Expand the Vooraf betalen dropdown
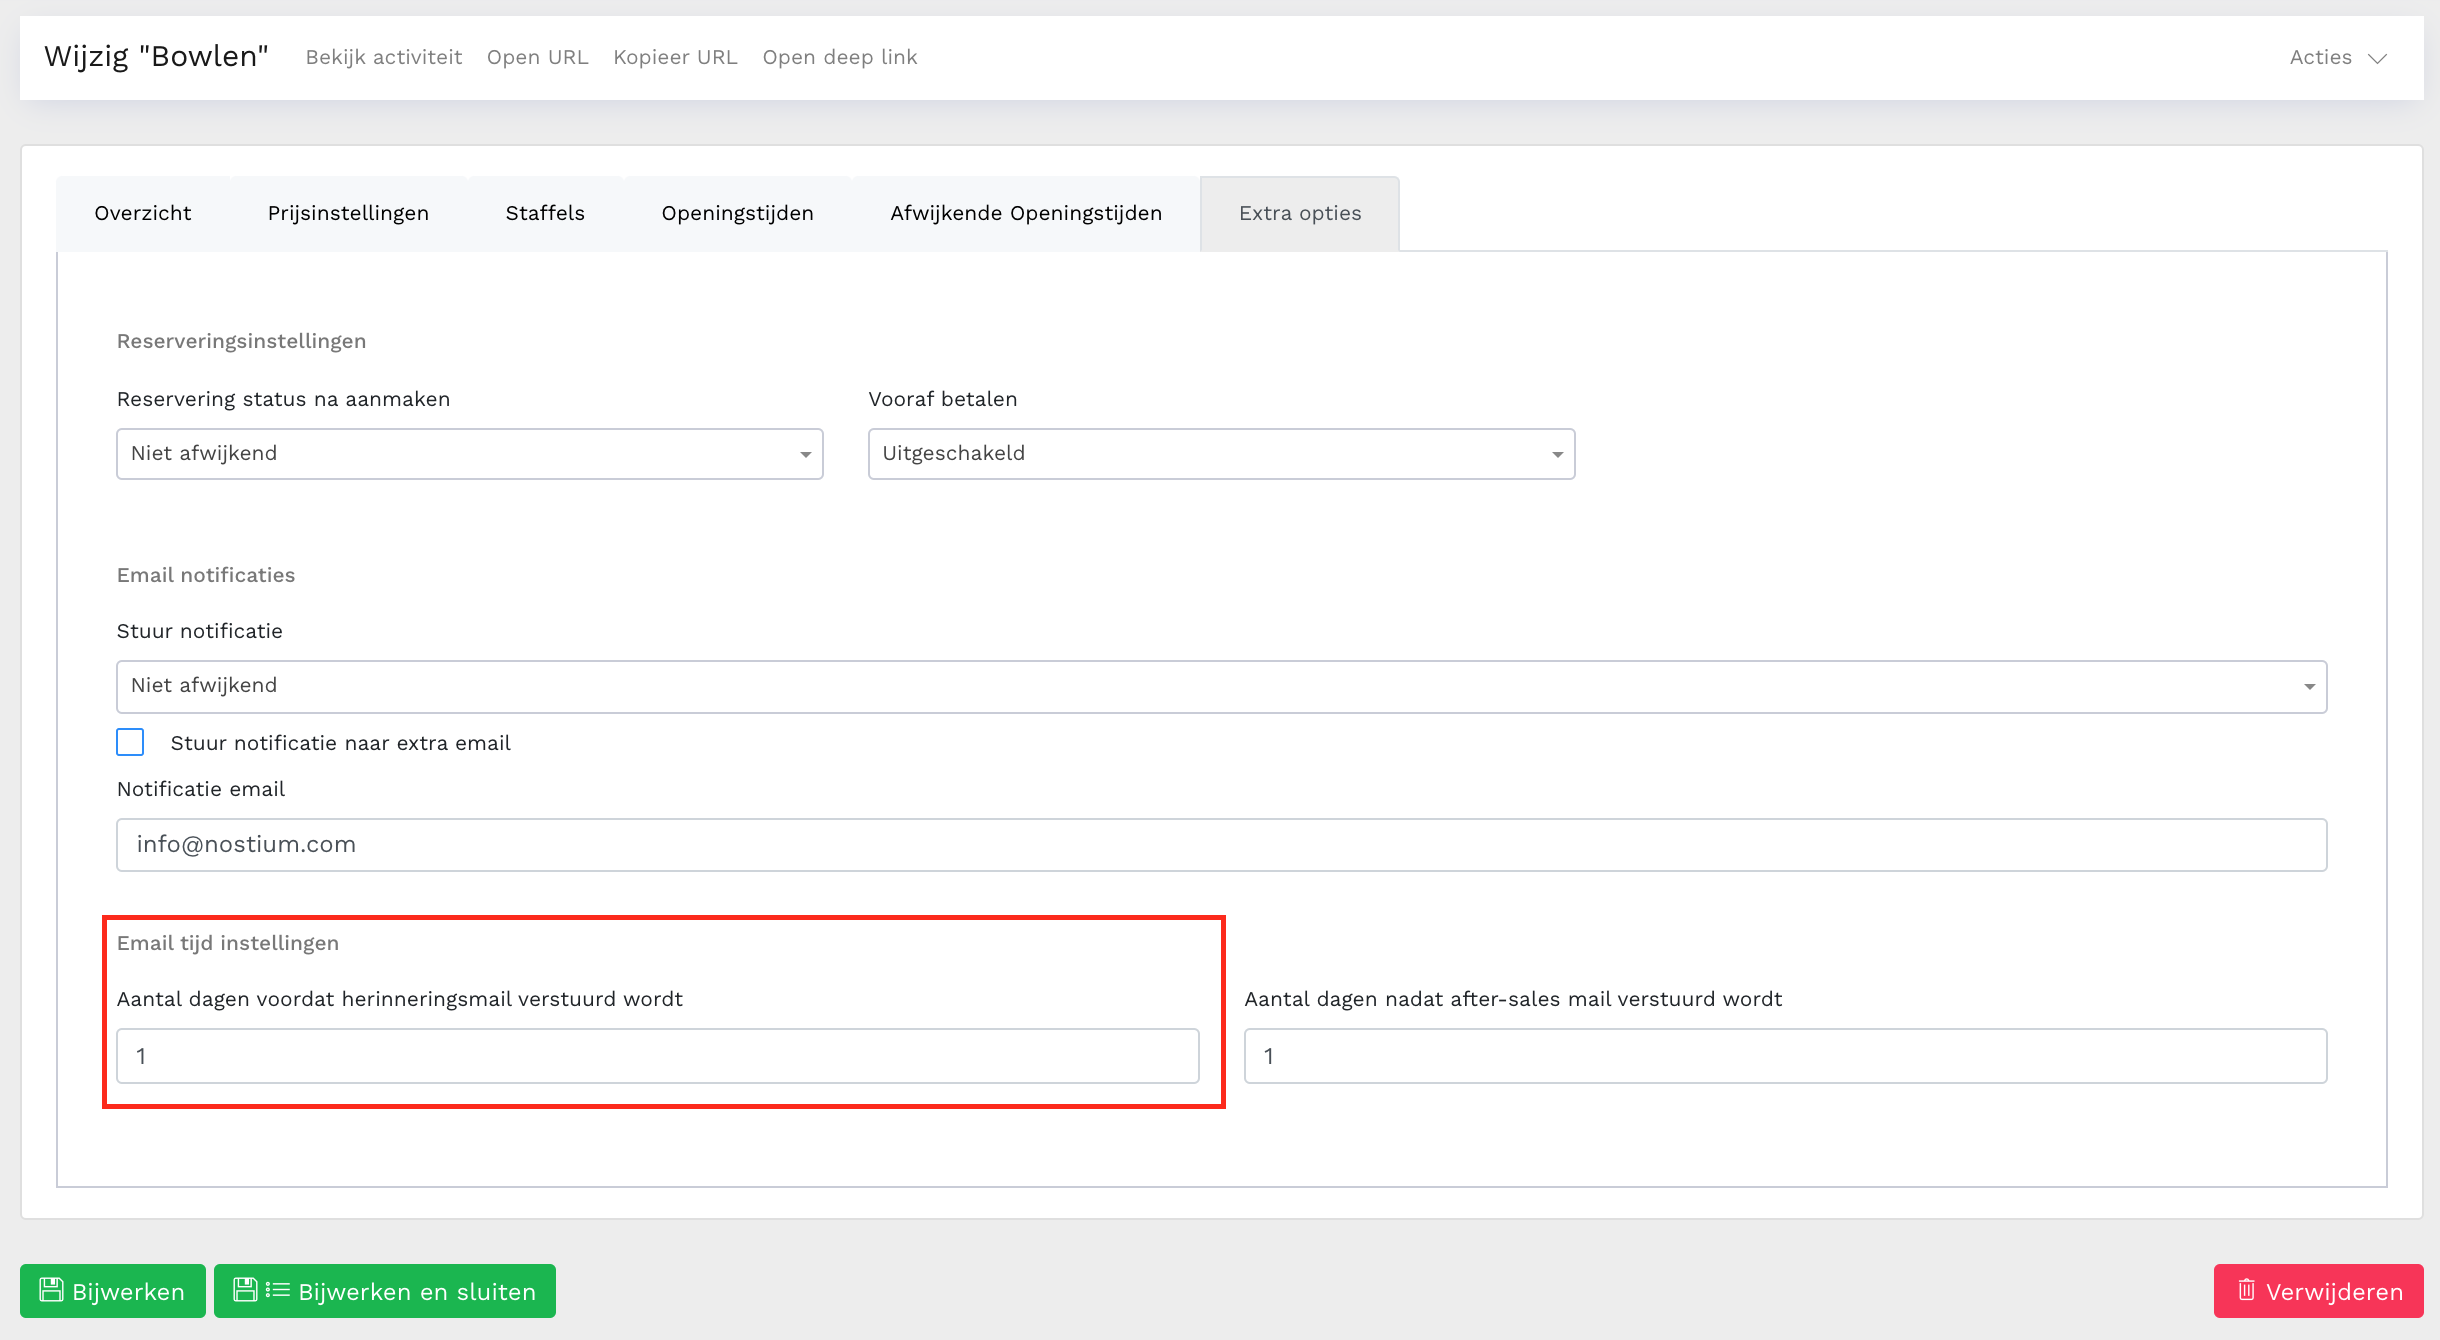Viewport: 2440px width, 1340px height. (x=1221, y=454)
